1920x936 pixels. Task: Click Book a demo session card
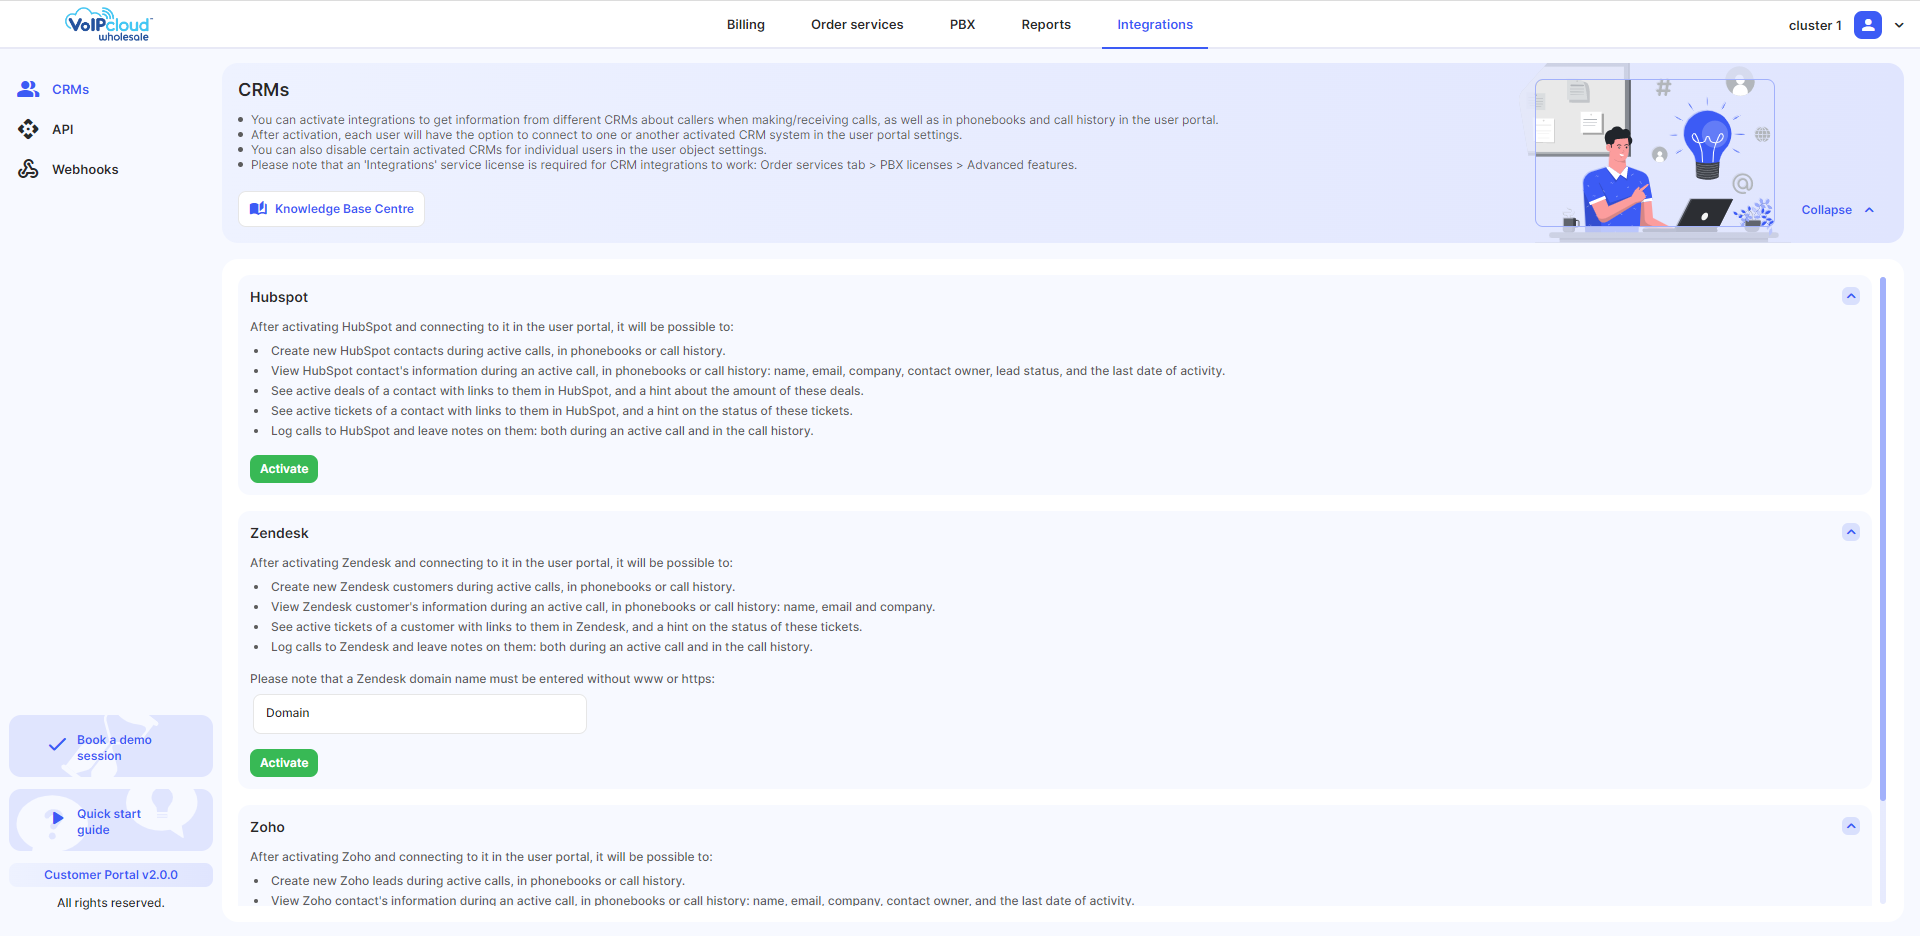tap(111, 746)
